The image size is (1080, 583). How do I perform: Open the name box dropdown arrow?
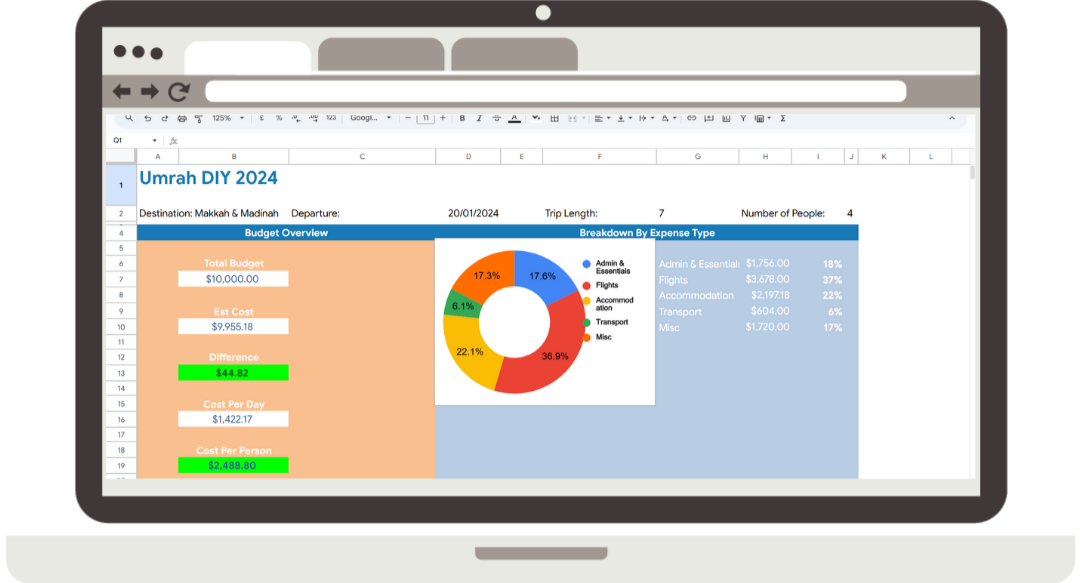[154, 141]
